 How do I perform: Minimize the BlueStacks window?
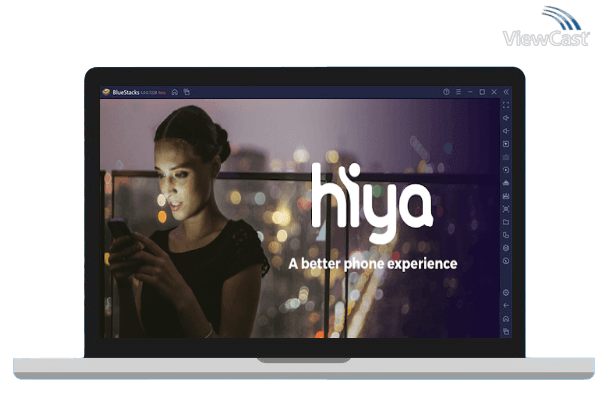(470, 92)
